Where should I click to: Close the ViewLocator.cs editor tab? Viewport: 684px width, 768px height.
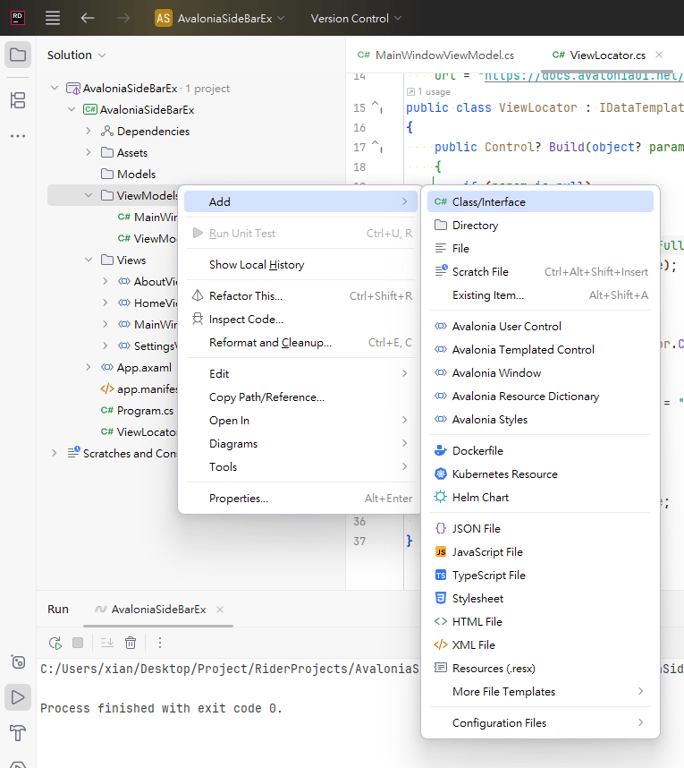pos(659,54)
